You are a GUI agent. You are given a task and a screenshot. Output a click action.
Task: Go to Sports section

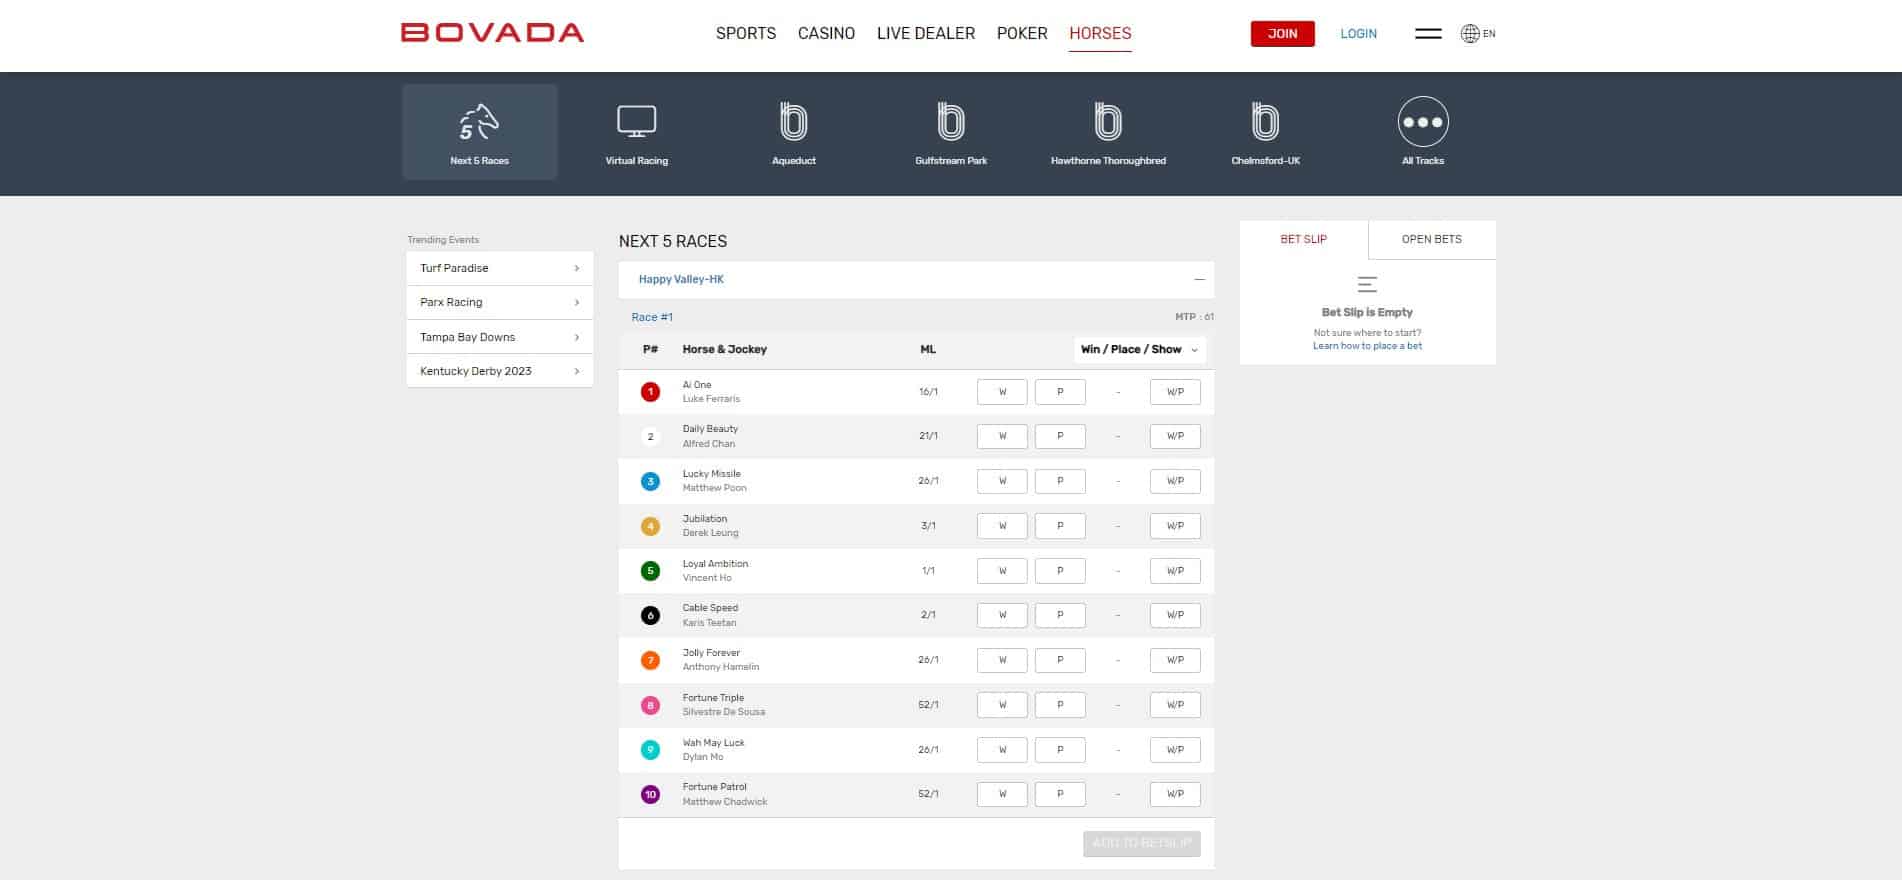746,33
